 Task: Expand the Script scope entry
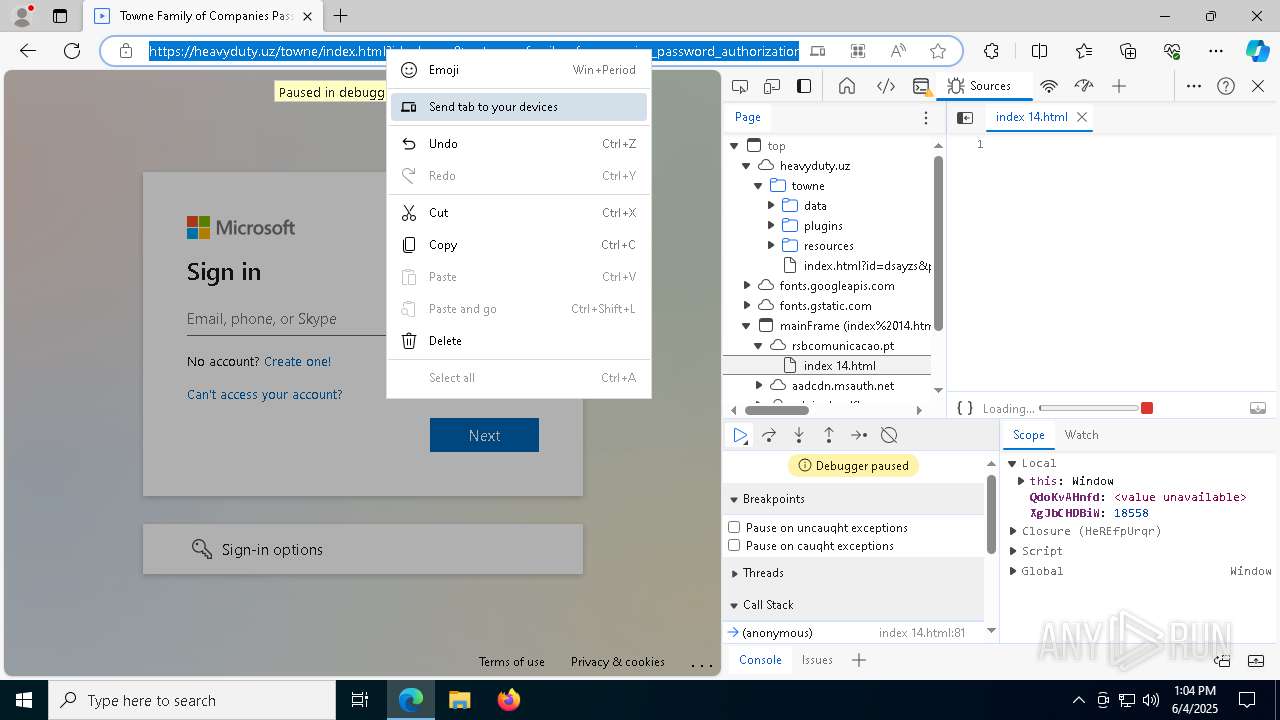1013,551
